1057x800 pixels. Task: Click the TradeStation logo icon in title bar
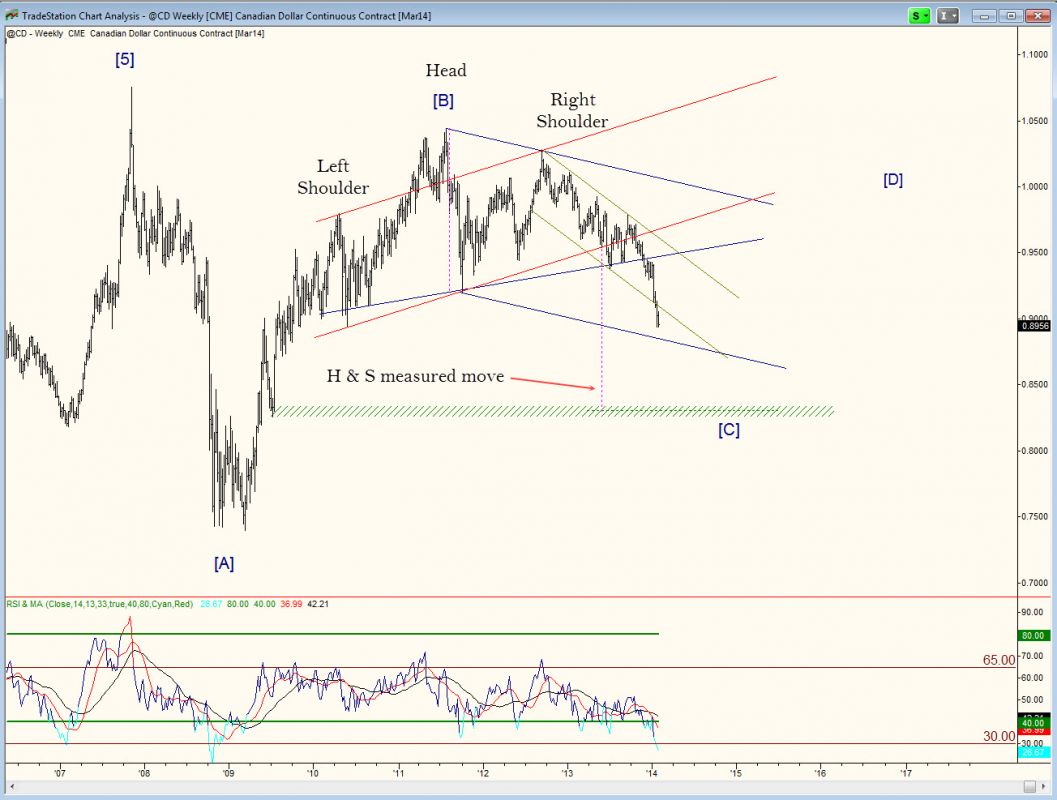tap(11, 15)
